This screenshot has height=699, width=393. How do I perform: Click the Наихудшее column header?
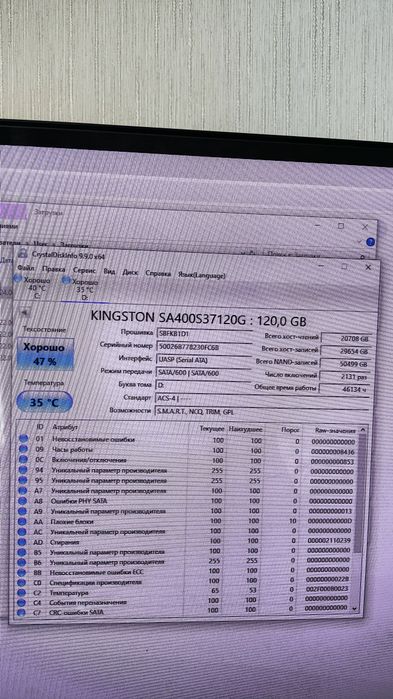click(245, 430)
